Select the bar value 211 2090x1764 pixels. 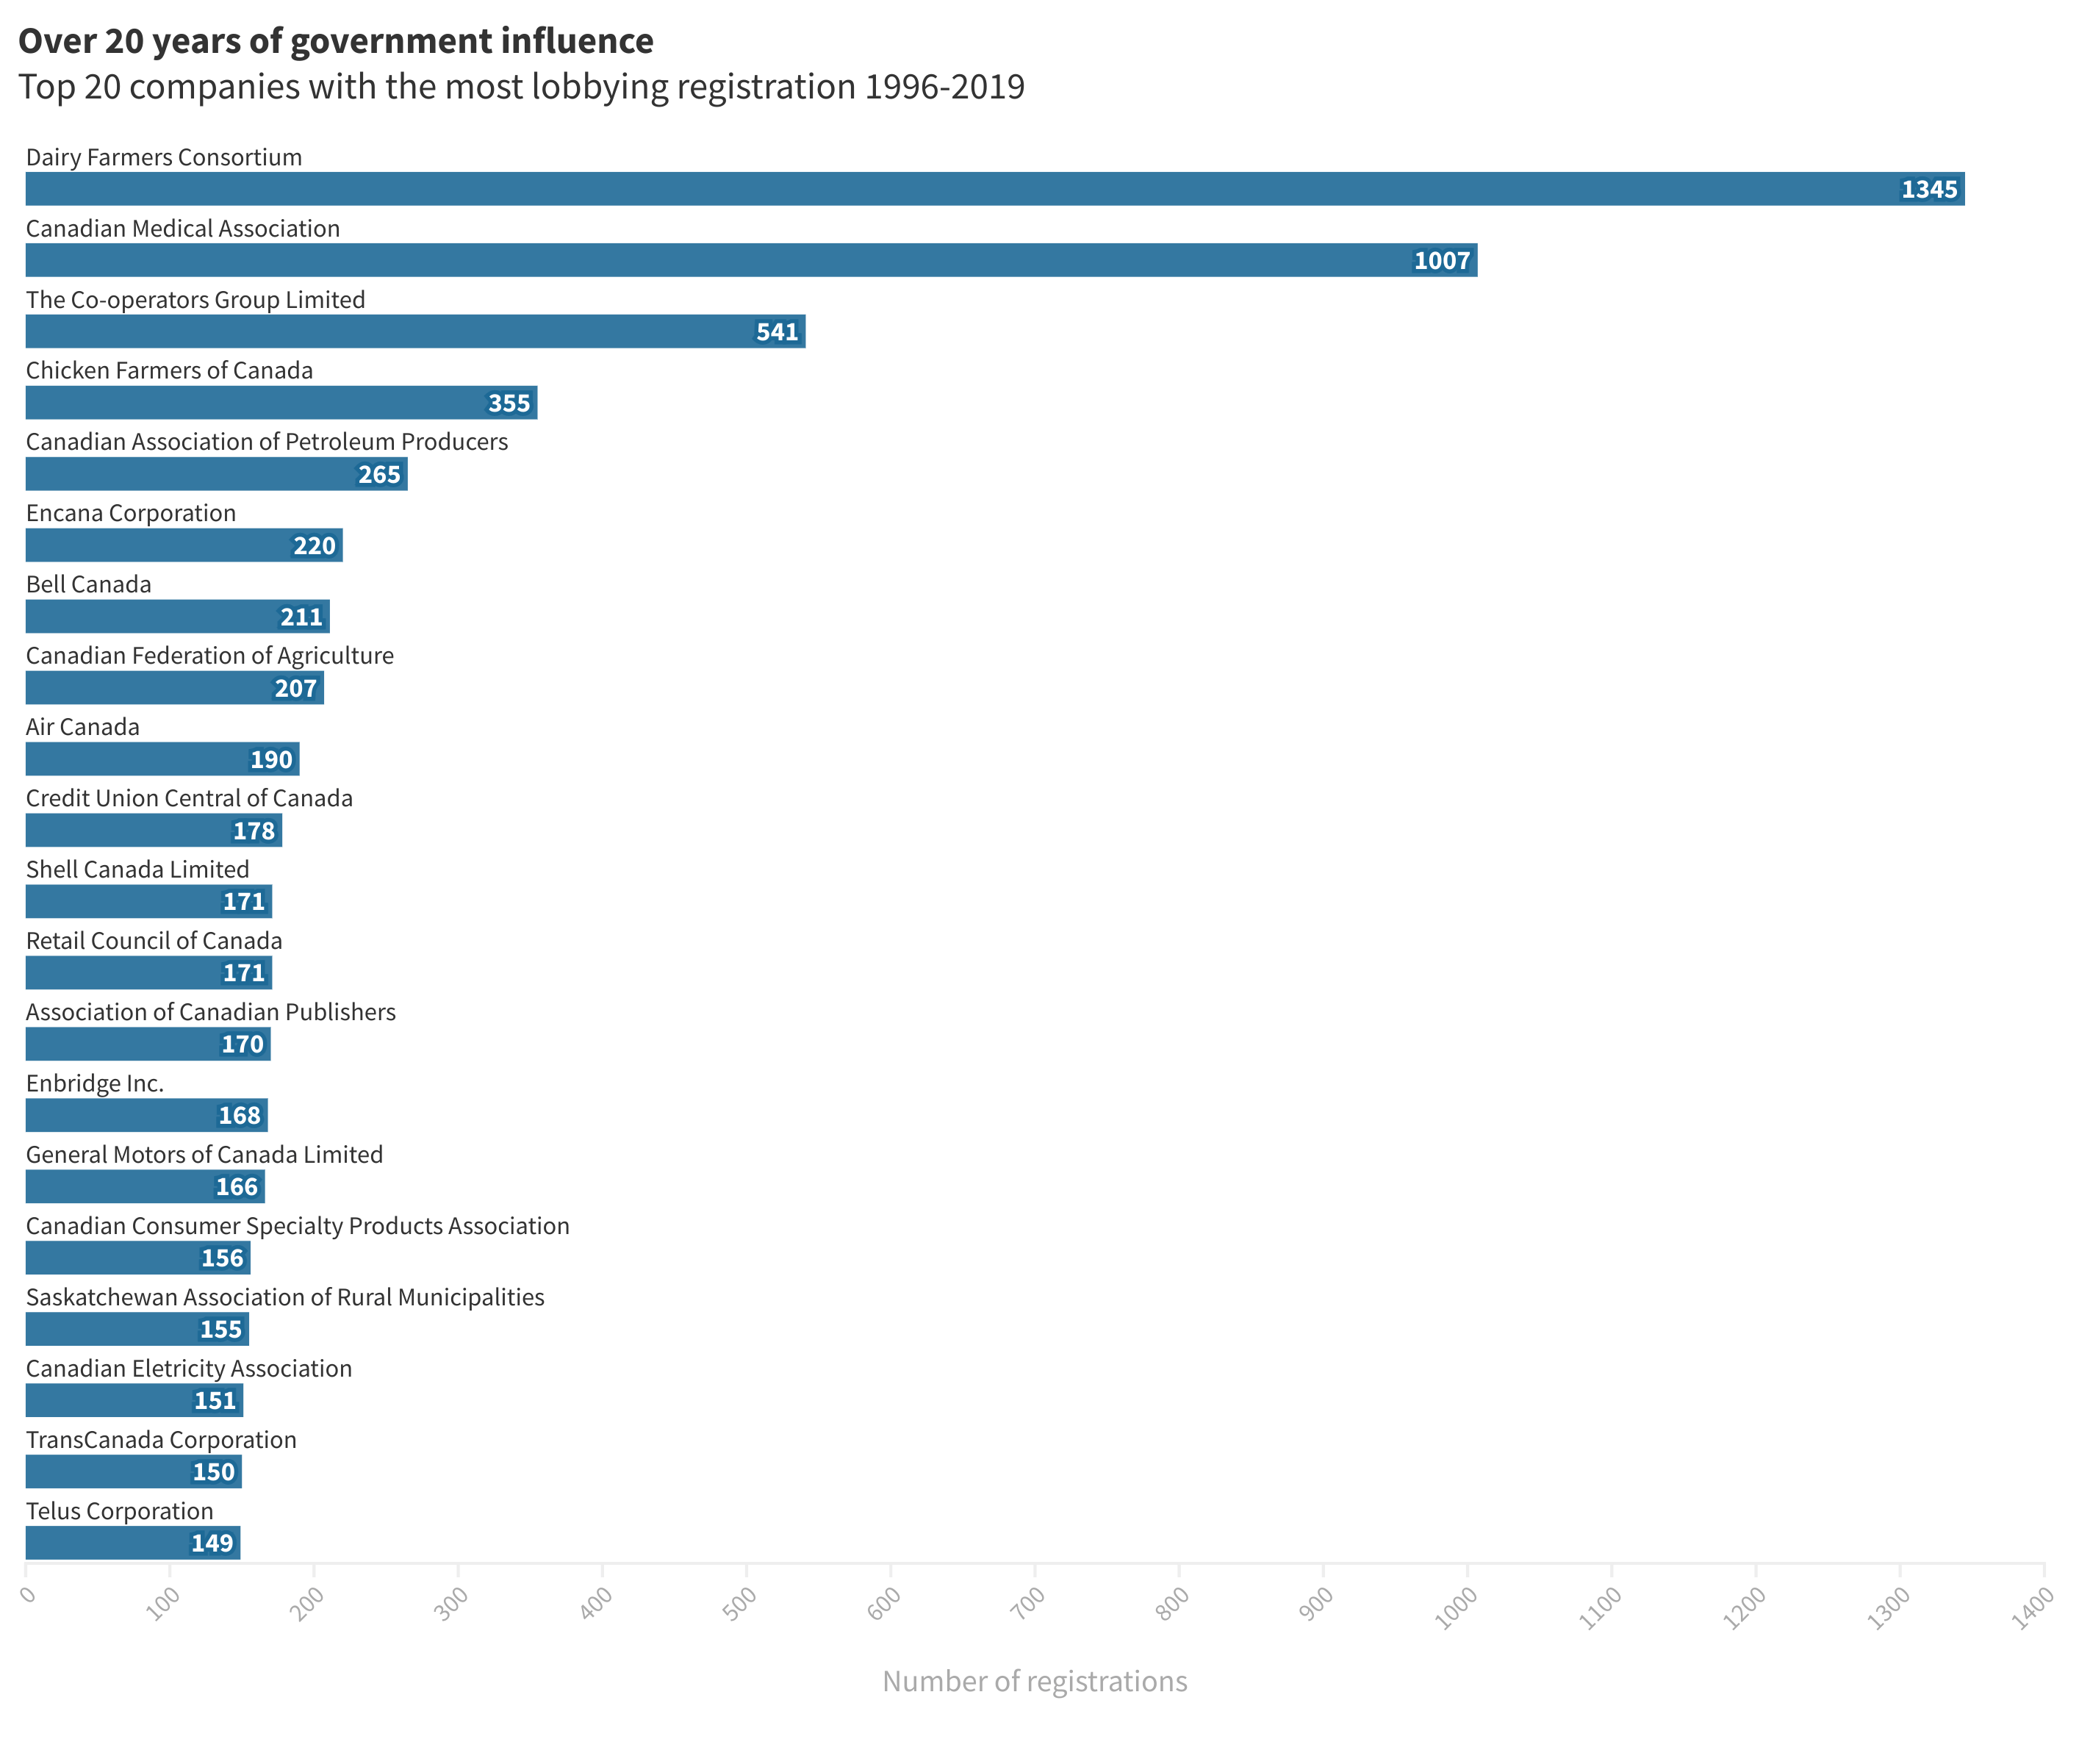tap(301, 617)
